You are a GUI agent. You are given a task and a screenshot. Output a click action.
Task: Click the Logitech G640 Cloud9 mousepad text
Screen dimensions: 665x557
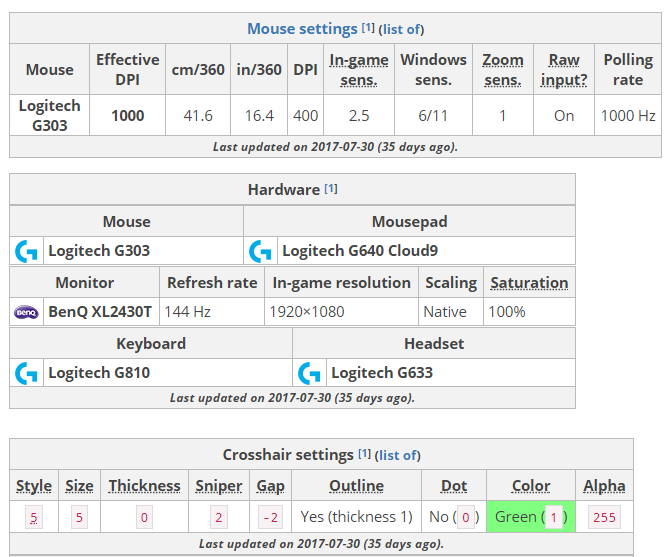pyautogui.click(x=360, y=251)
